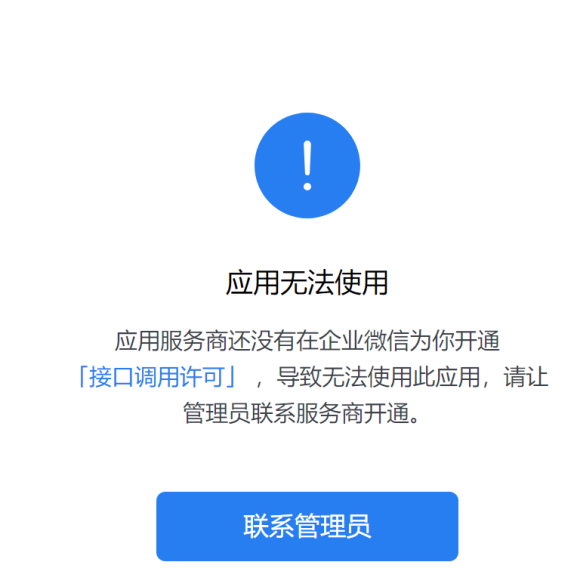The height and width of the screenshot is (574, 581).
Task: Open the 「接口调用许可」 link
Action: click(x=157, y=377)
